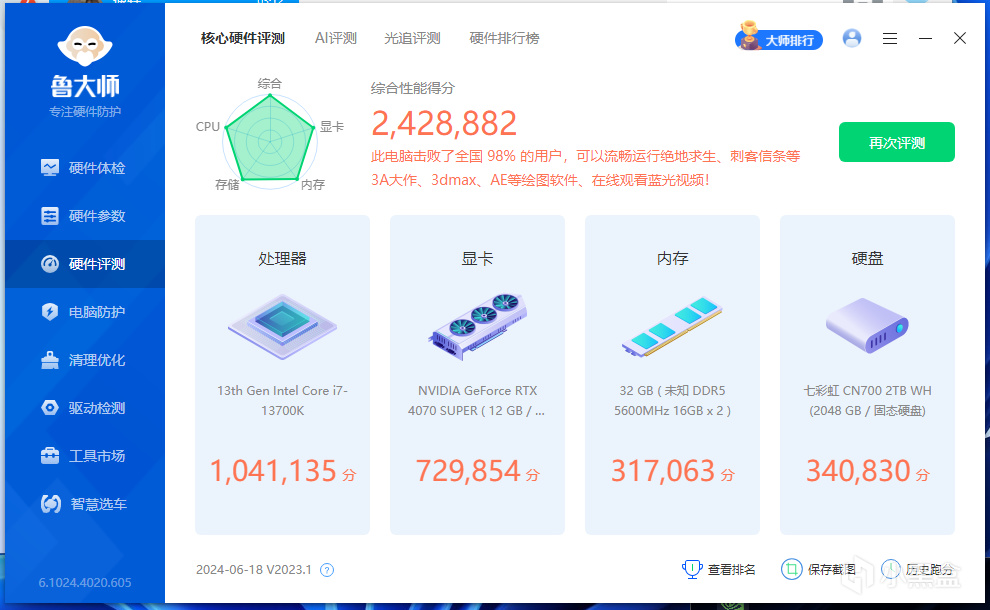The image size is (990, 610).
Task: Click the user account avatar icon
Action: (852, 39)
